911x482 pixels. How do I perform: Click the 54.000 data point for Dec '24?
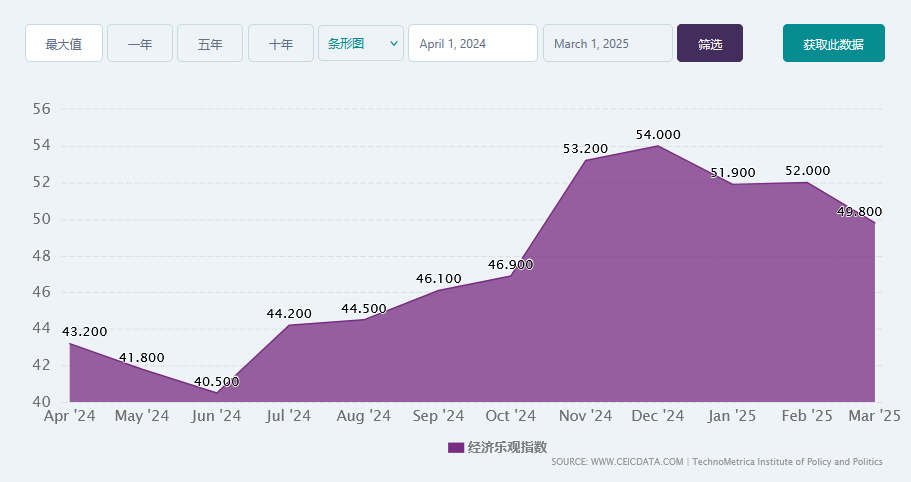tap(658, 146)
